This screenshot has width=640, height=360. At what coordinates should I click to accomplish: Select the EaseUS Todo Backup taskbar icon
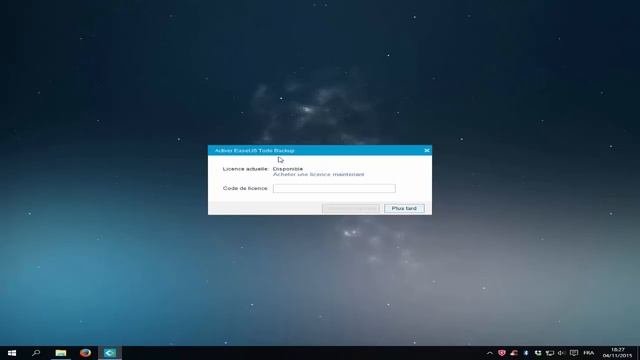tap(110, 353)
